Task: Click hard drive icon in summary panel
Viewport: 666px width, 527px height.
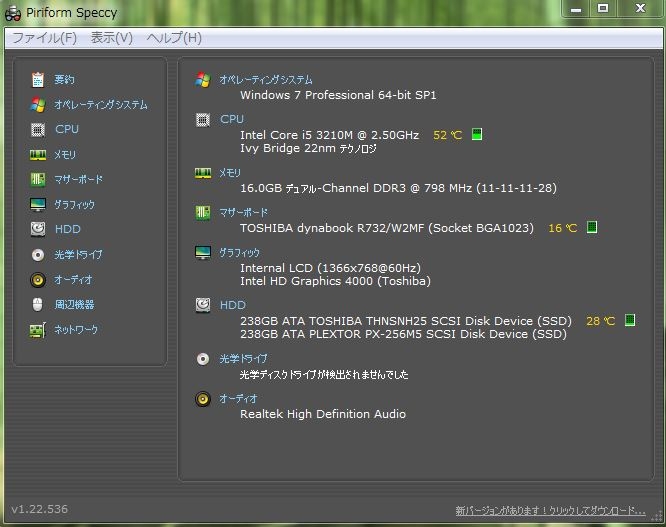Action: pos(203,305)
